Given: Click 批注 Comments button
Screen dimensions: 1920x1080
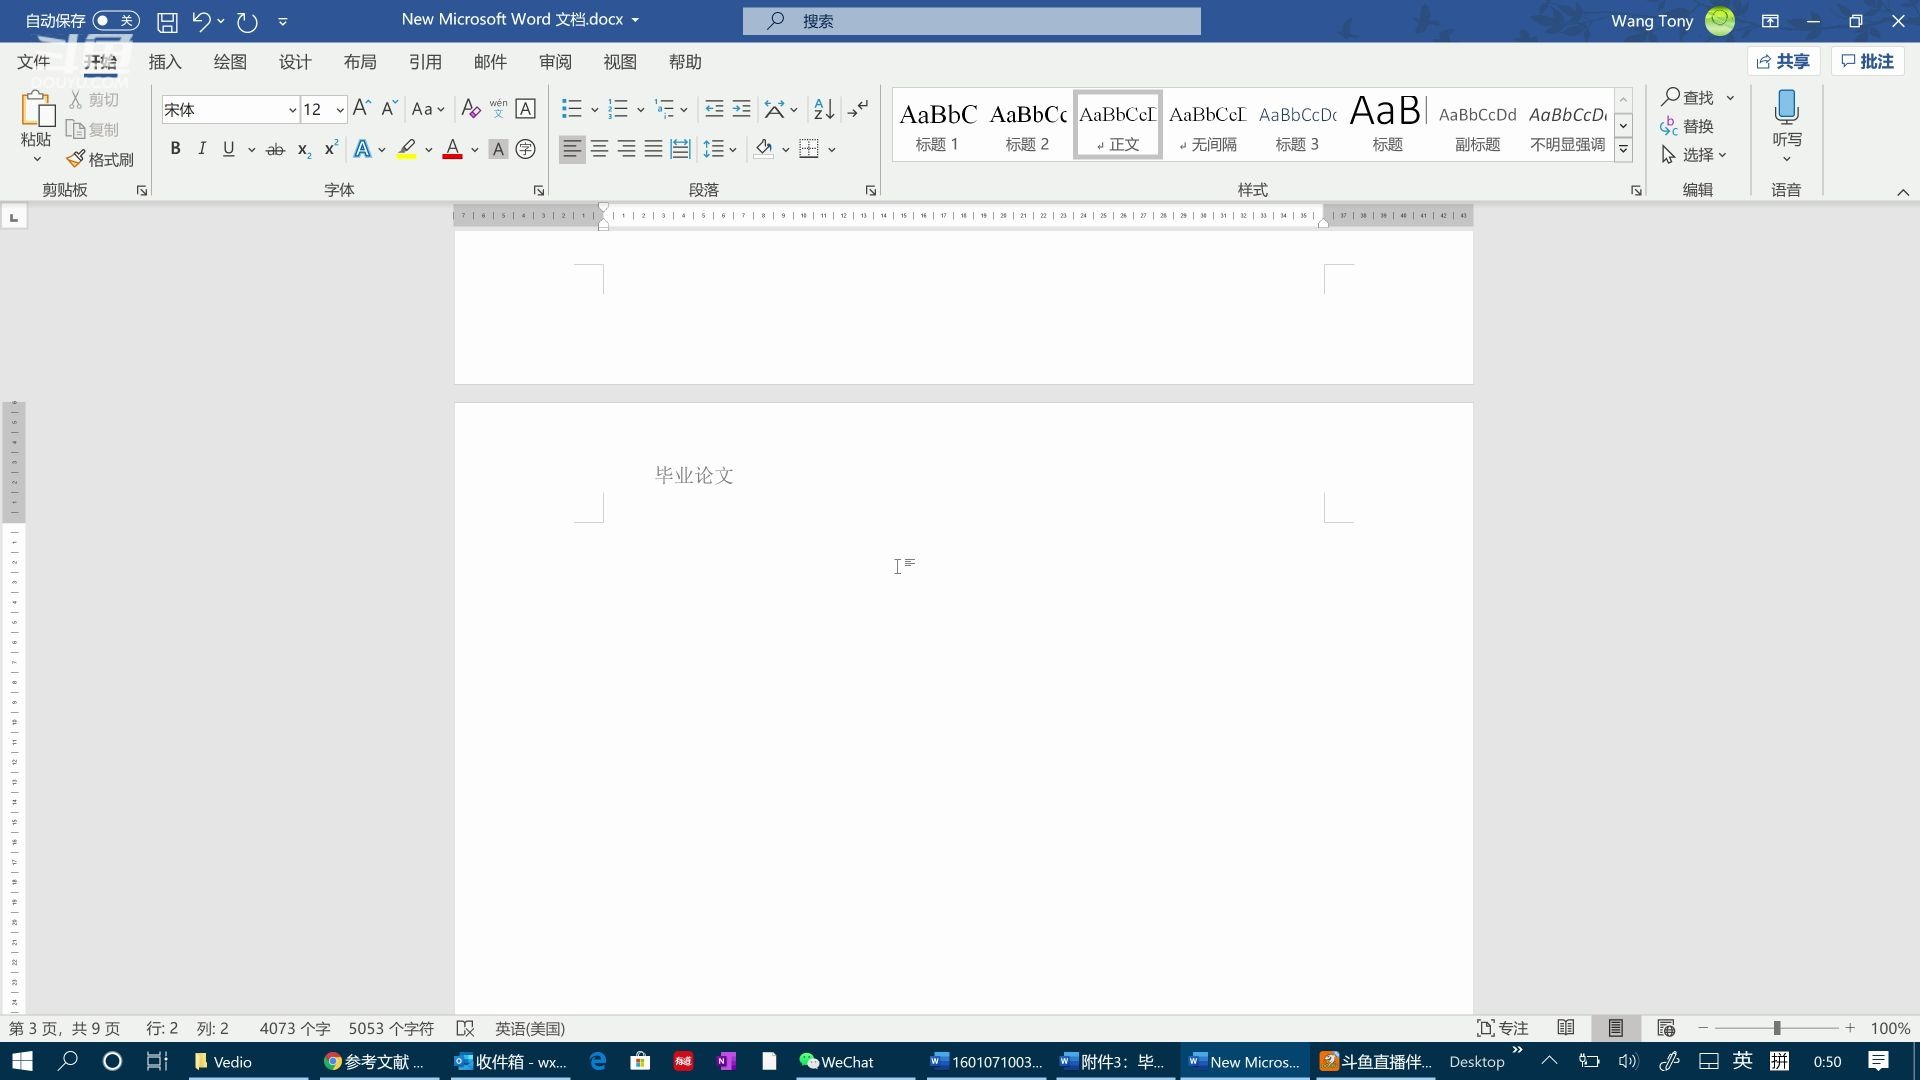Looking at the screenshot, I should coord(1871,61).
